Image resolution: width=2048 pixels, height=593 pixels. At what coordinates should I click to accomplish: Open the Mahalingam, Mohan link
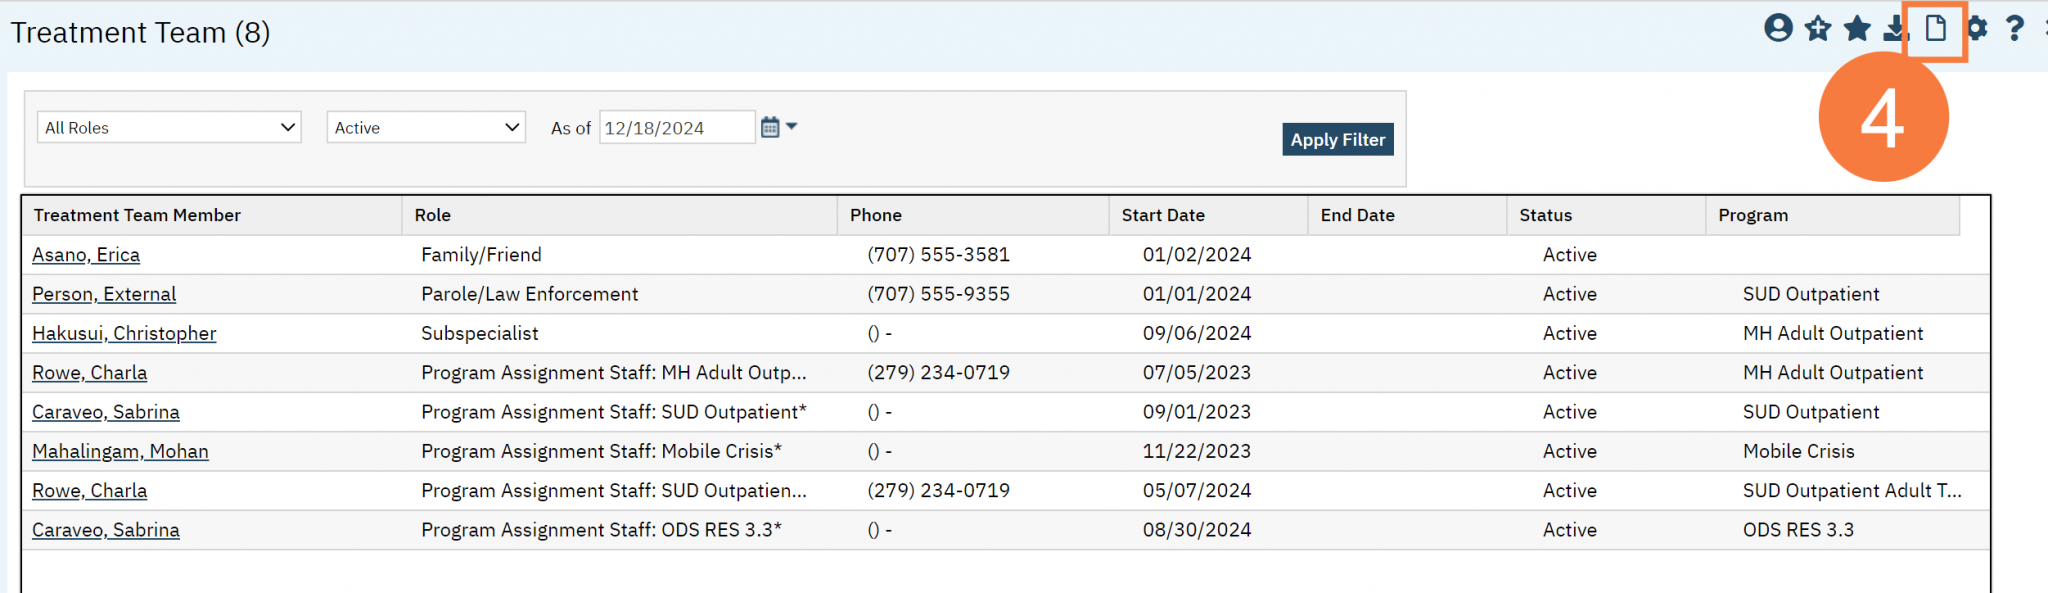tap(120, 451)
